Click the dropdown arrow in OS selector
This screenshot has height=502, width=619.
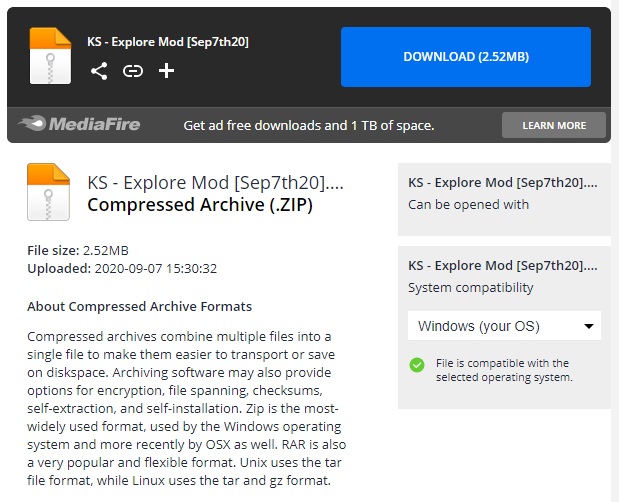point(588,326)
